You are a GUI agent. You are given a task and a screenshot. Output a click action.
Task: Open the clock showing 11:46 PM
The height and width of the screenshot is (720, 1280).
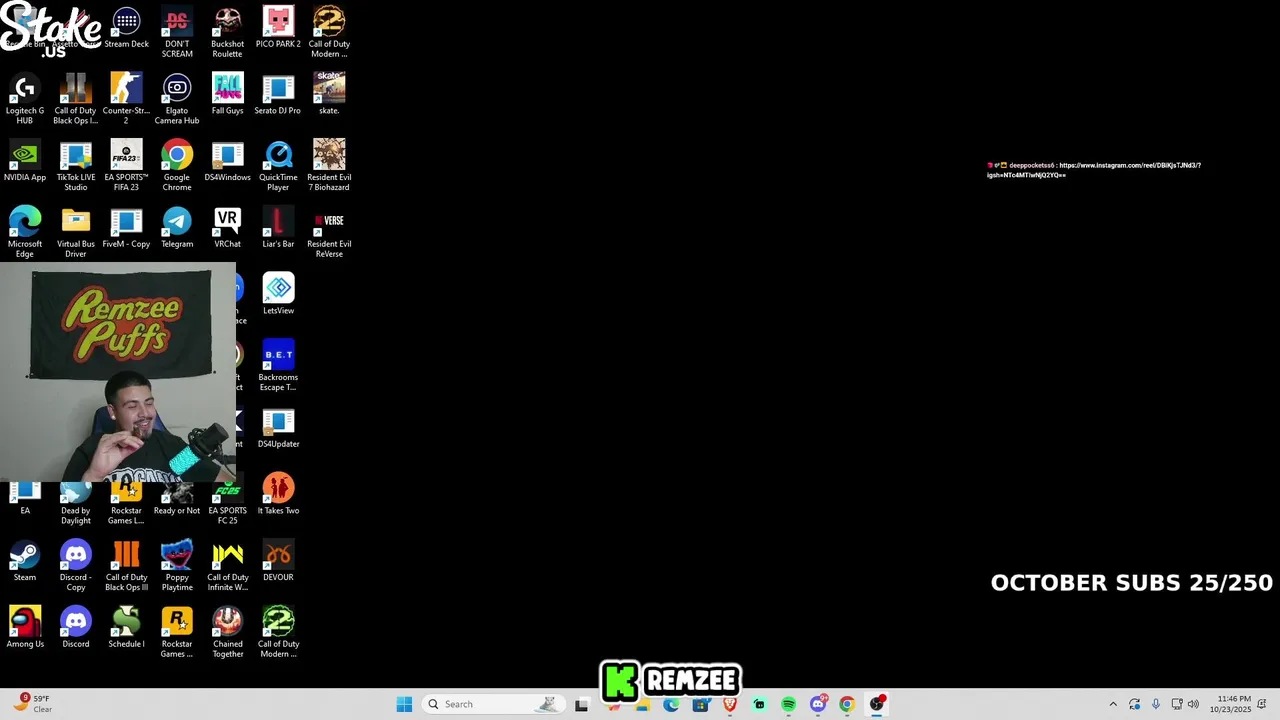pyautogui.click(x=1230, y=704)
